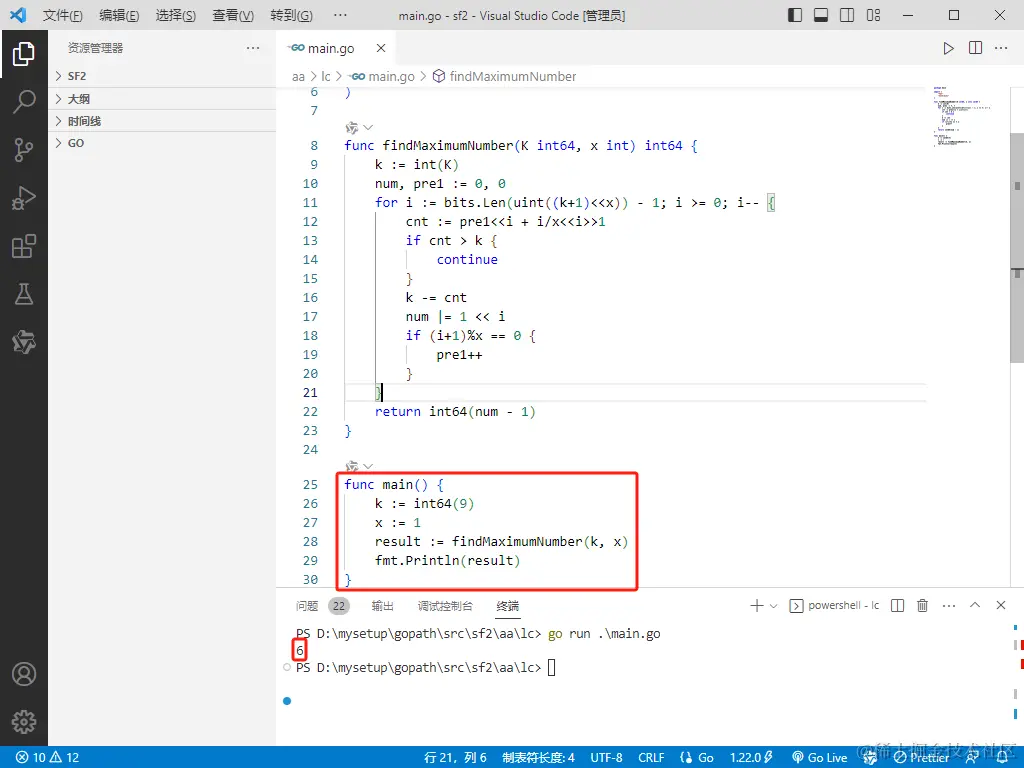The height and width of the screenshot is (768, 1024).
Task: Open terminal panel more actions
Action: tap(949, 606)
